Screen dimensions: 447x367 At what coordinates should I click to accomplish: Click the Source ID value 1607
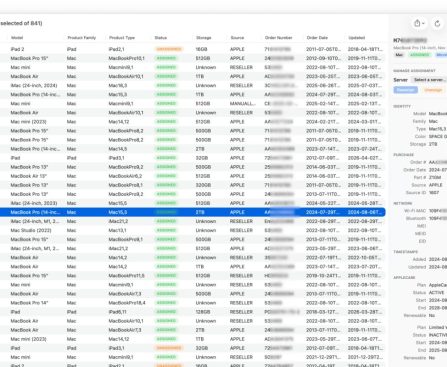tap(434, 193)
